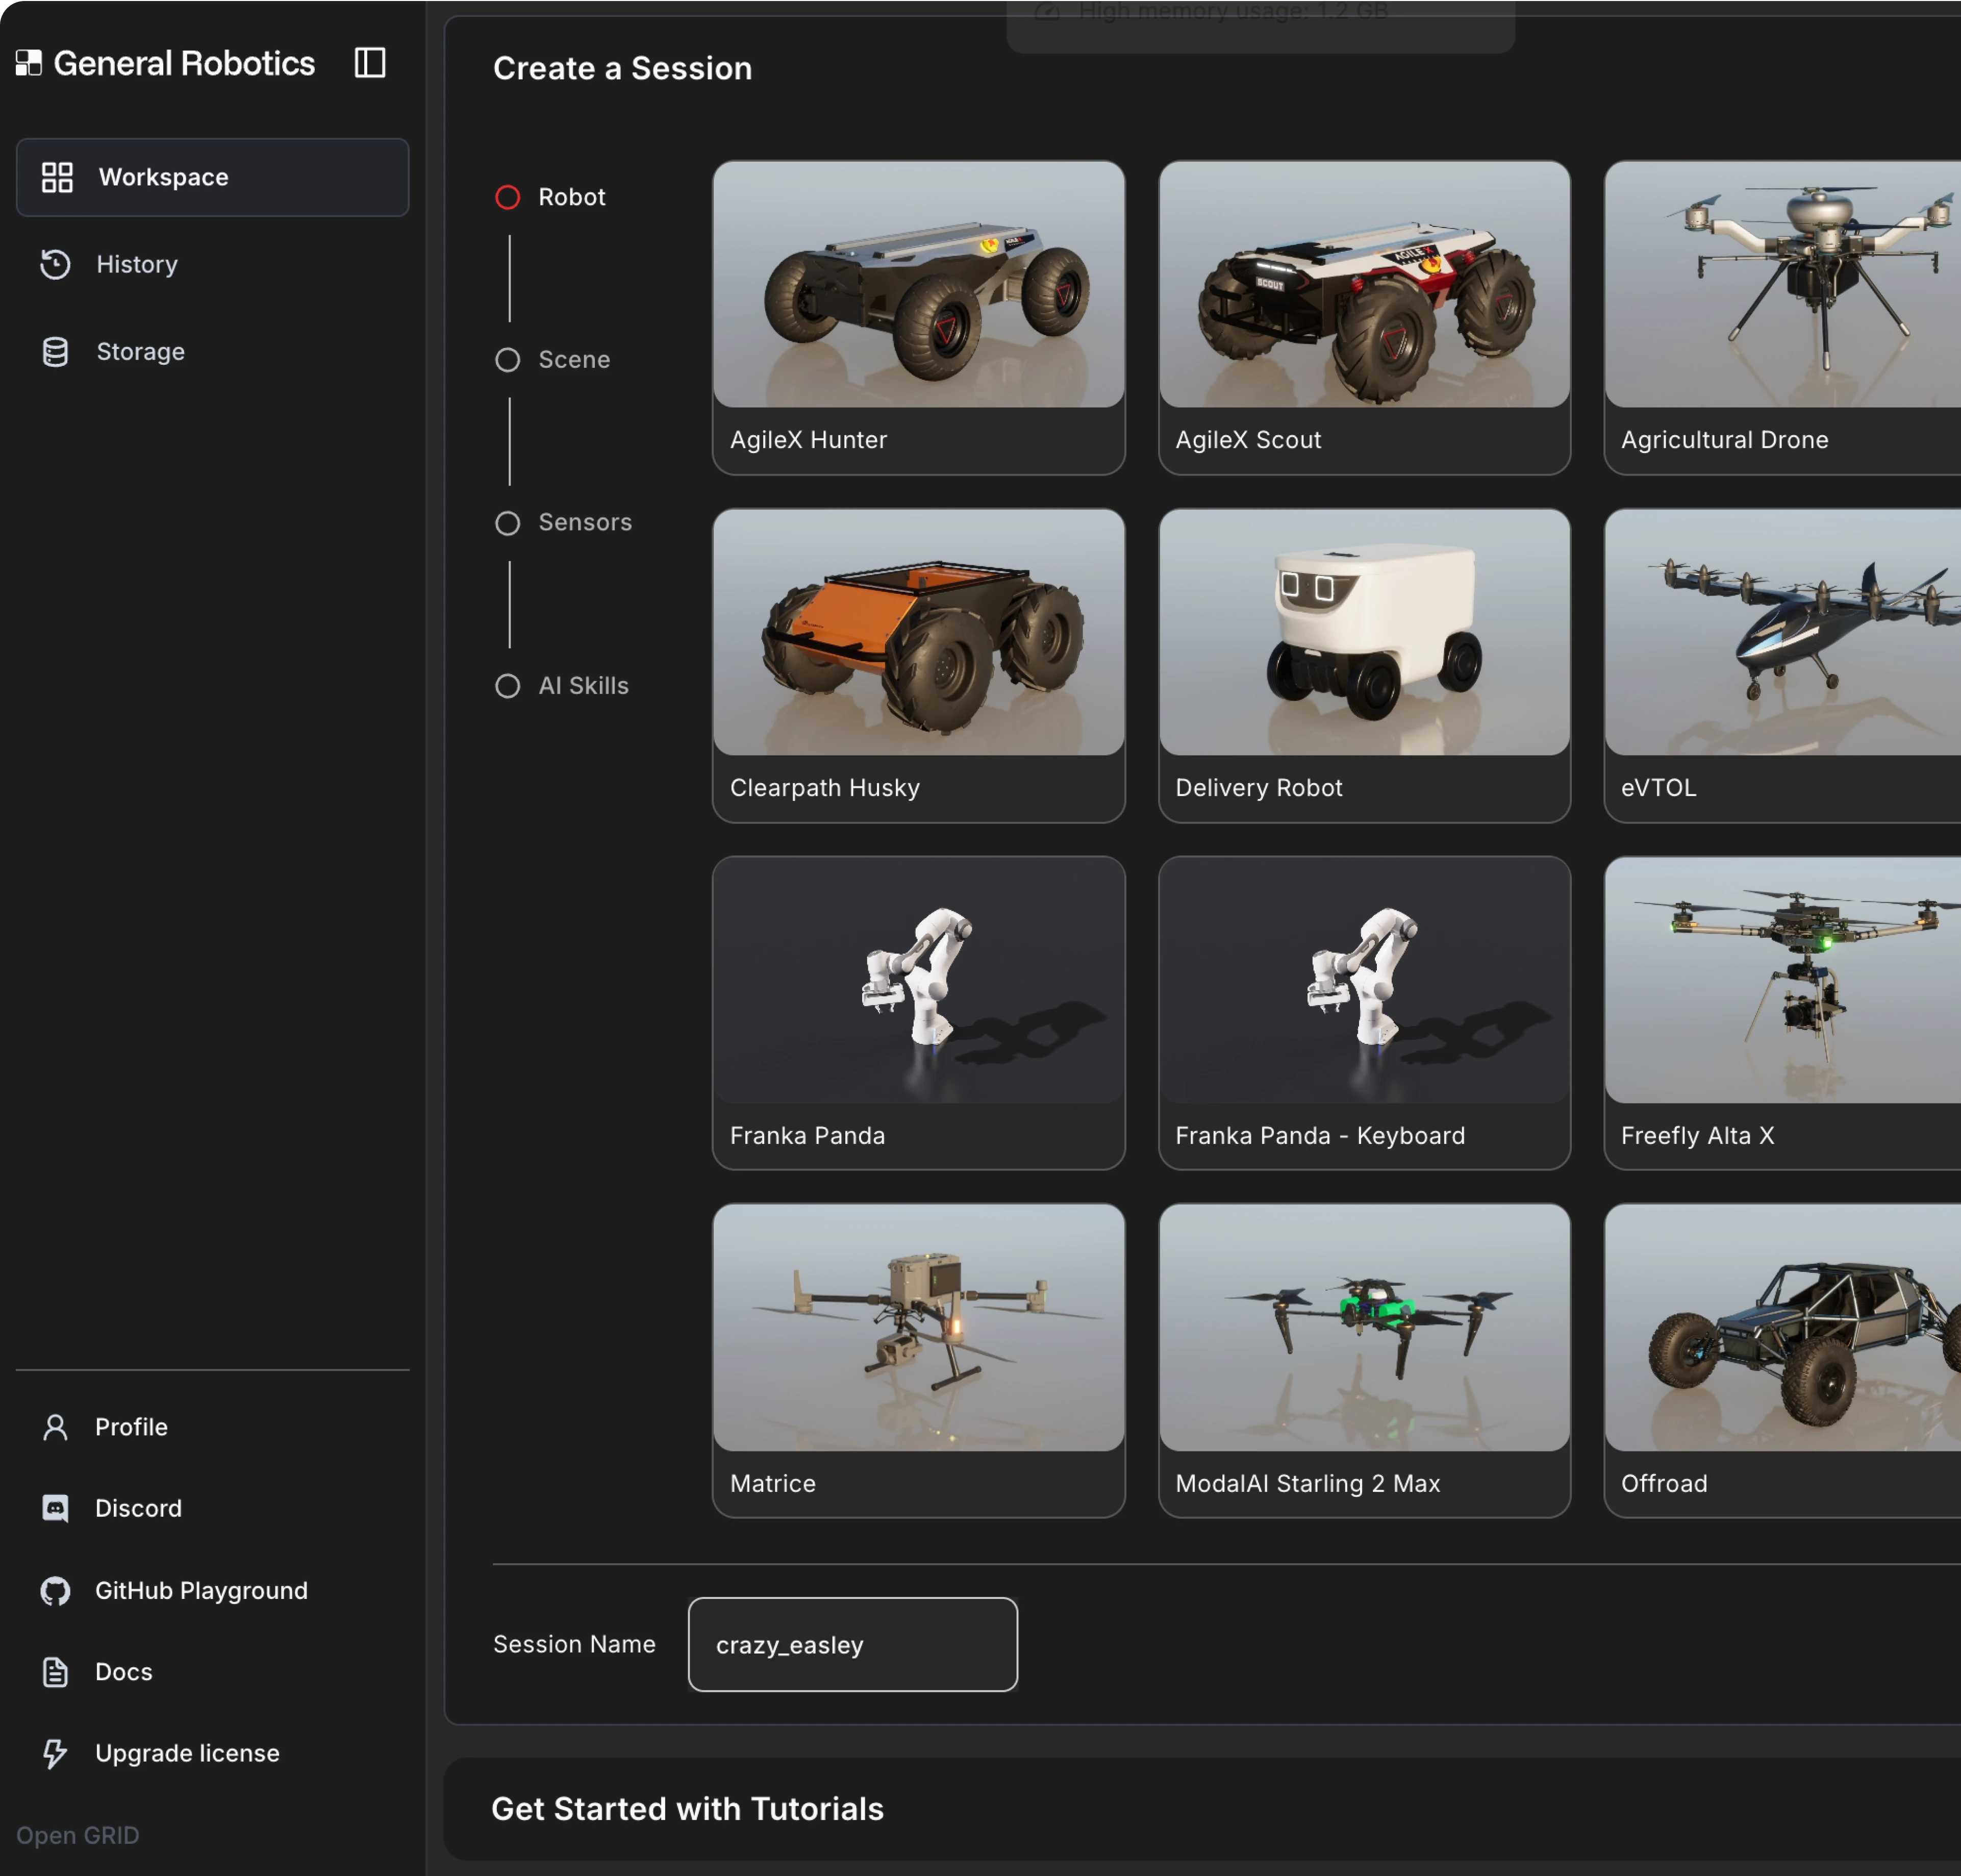This screenshot has height=1876, width=1961.
Task: Open Discord link icon
Action: (x=55, y=1508)
